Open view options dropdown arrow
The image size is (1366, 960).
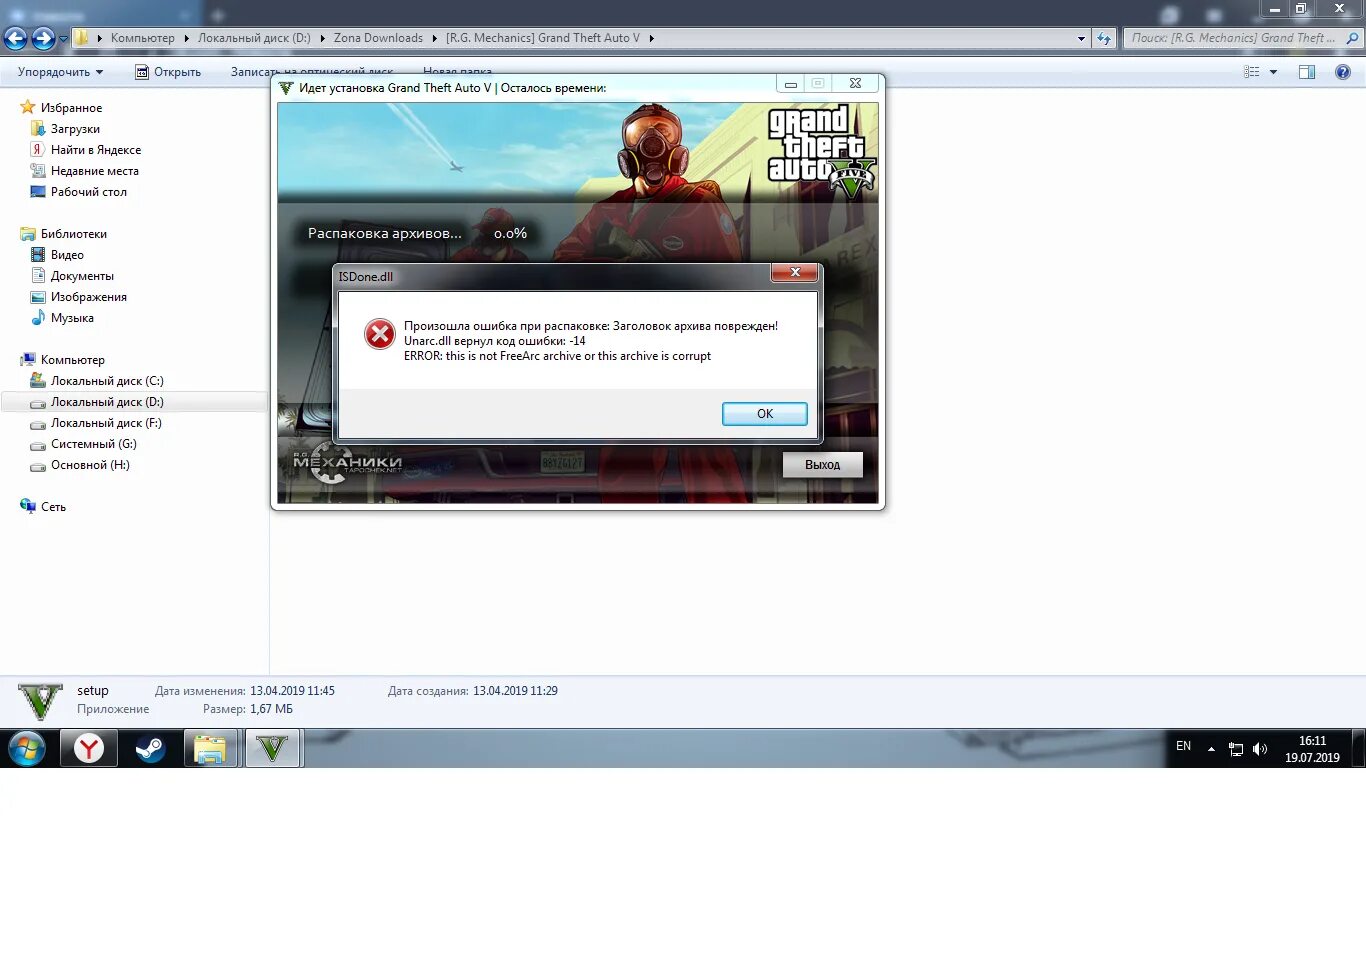coord(1273,72)
